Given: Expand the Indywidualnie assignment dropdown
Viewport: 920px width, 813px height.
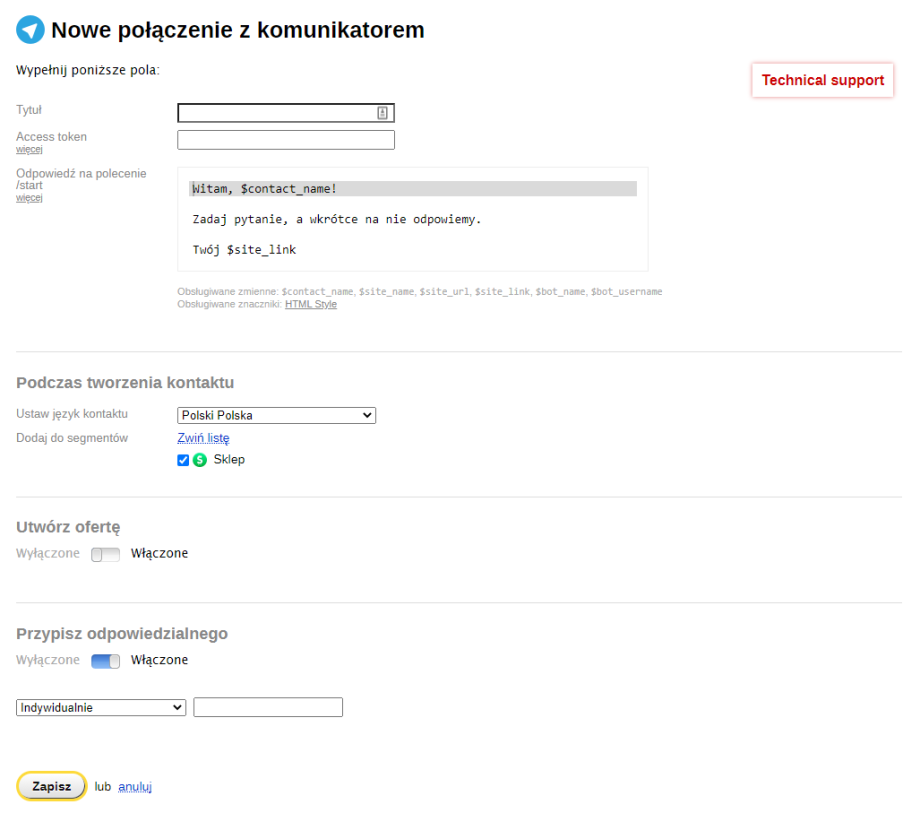Looking at the screenshot, I should [101, 707].
